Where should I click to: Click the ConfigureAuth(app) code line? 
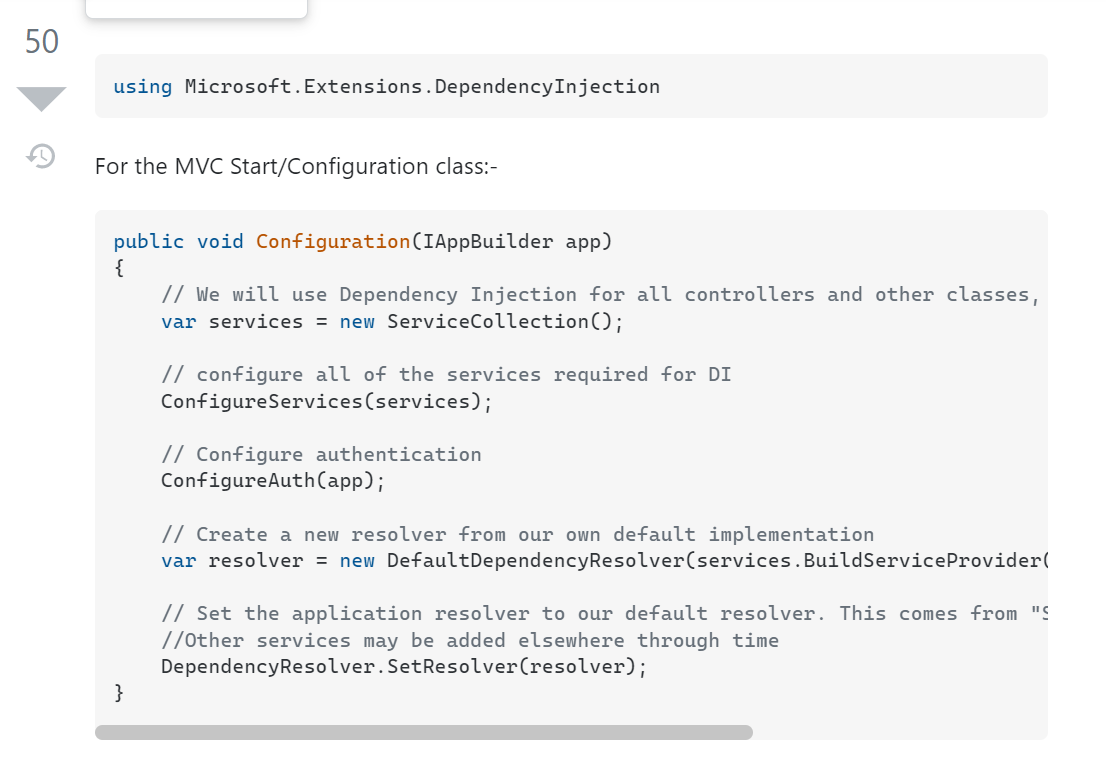click(273, 481)
